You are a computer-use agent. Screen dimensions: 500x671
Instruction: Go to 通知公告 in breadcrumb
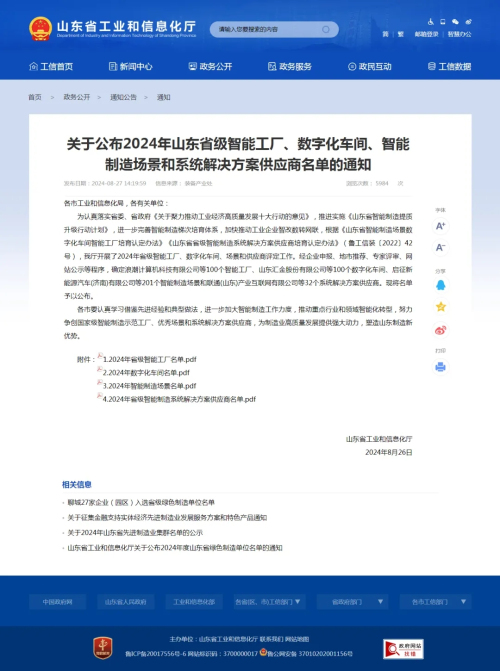coord(123,97)
